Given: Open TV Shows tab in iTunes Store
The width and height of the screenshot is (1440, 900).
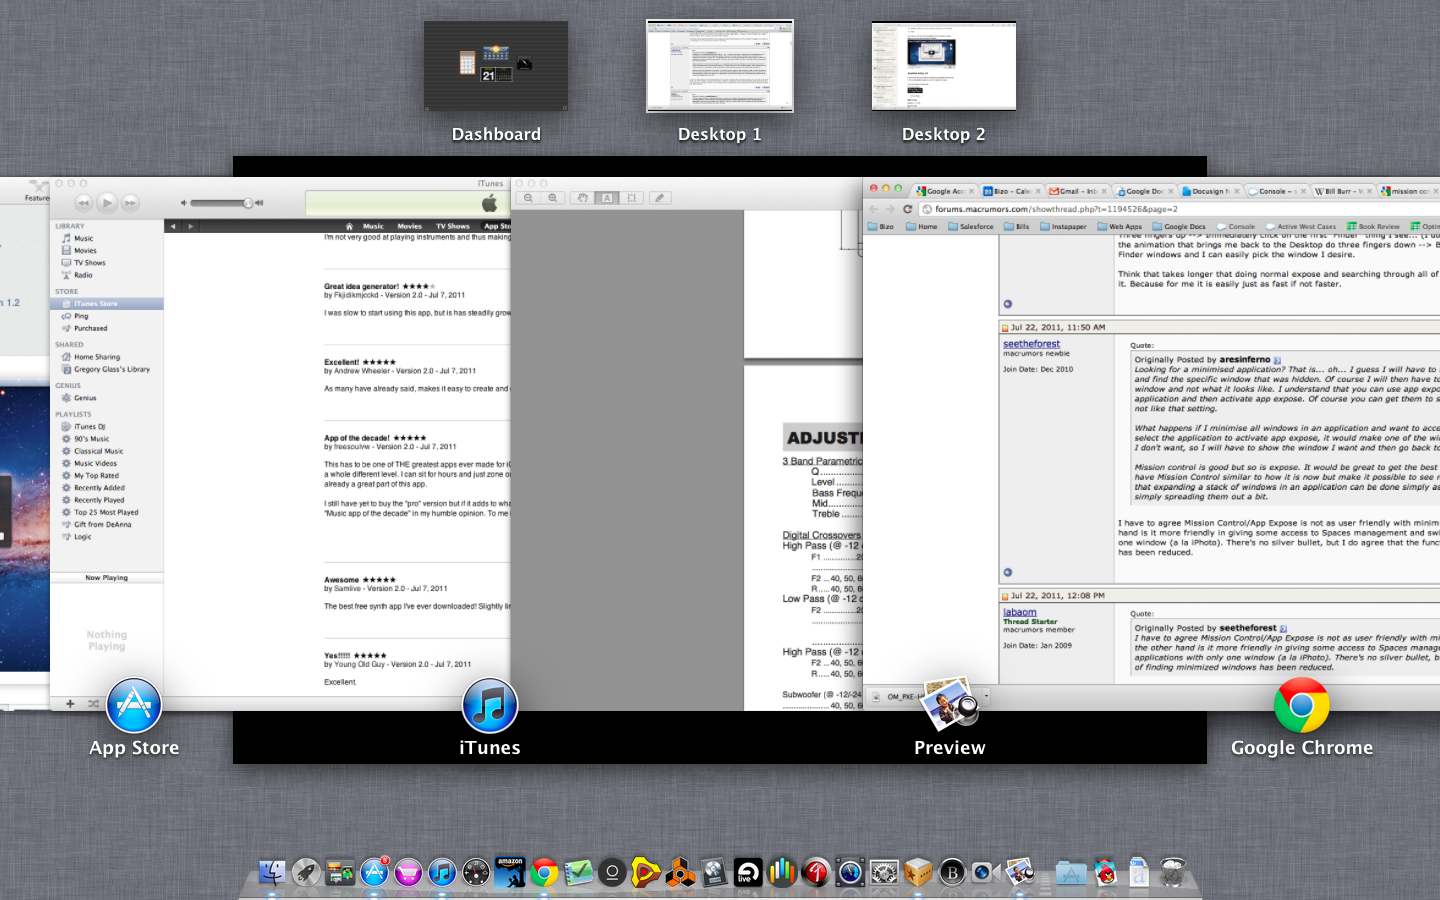Looking at the screenshot, I should (x=452, y=226).
